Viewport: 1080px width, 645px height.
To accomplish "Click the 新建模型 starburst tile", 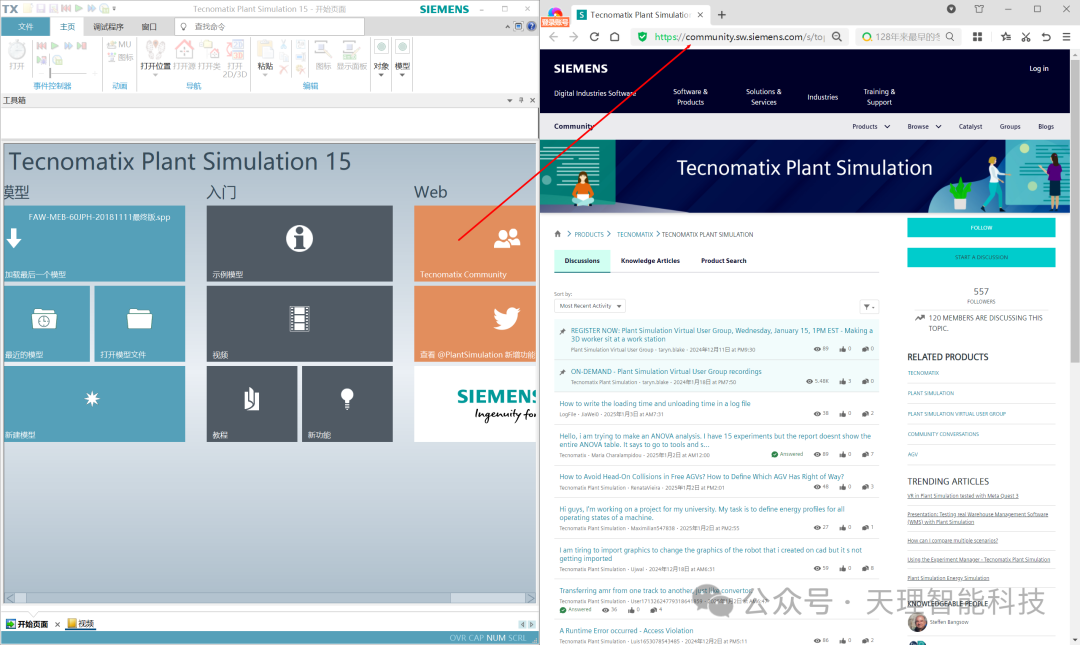I will pyautogui.click(x=94, y=404).
